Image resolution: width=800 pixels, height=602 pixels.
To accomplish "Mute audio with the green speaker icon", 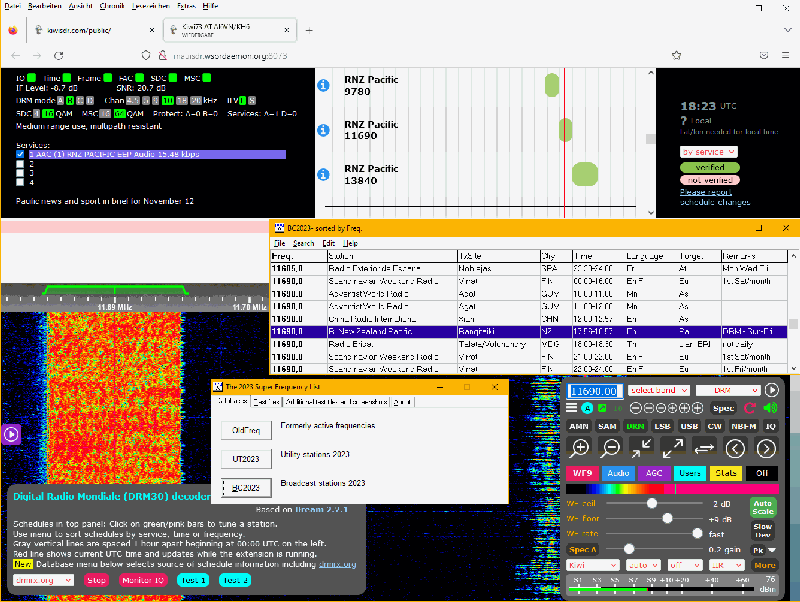I will pos(770,408).
